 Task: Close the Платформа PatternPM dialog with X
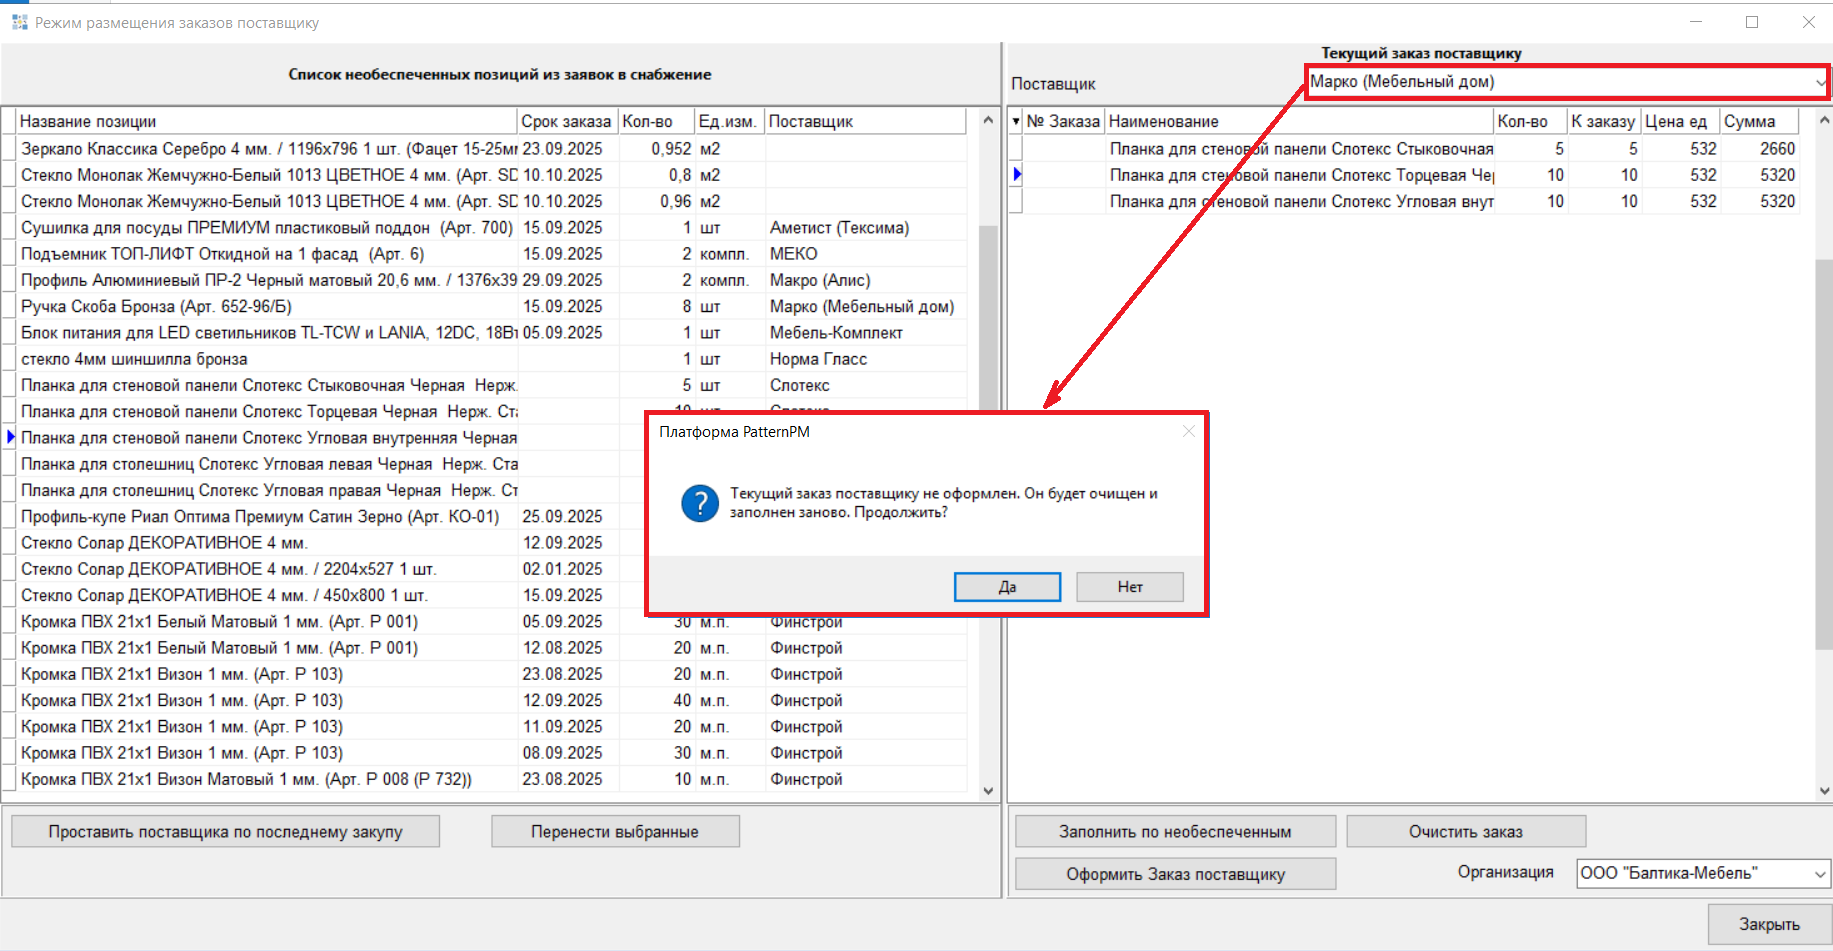(1188, 431)
